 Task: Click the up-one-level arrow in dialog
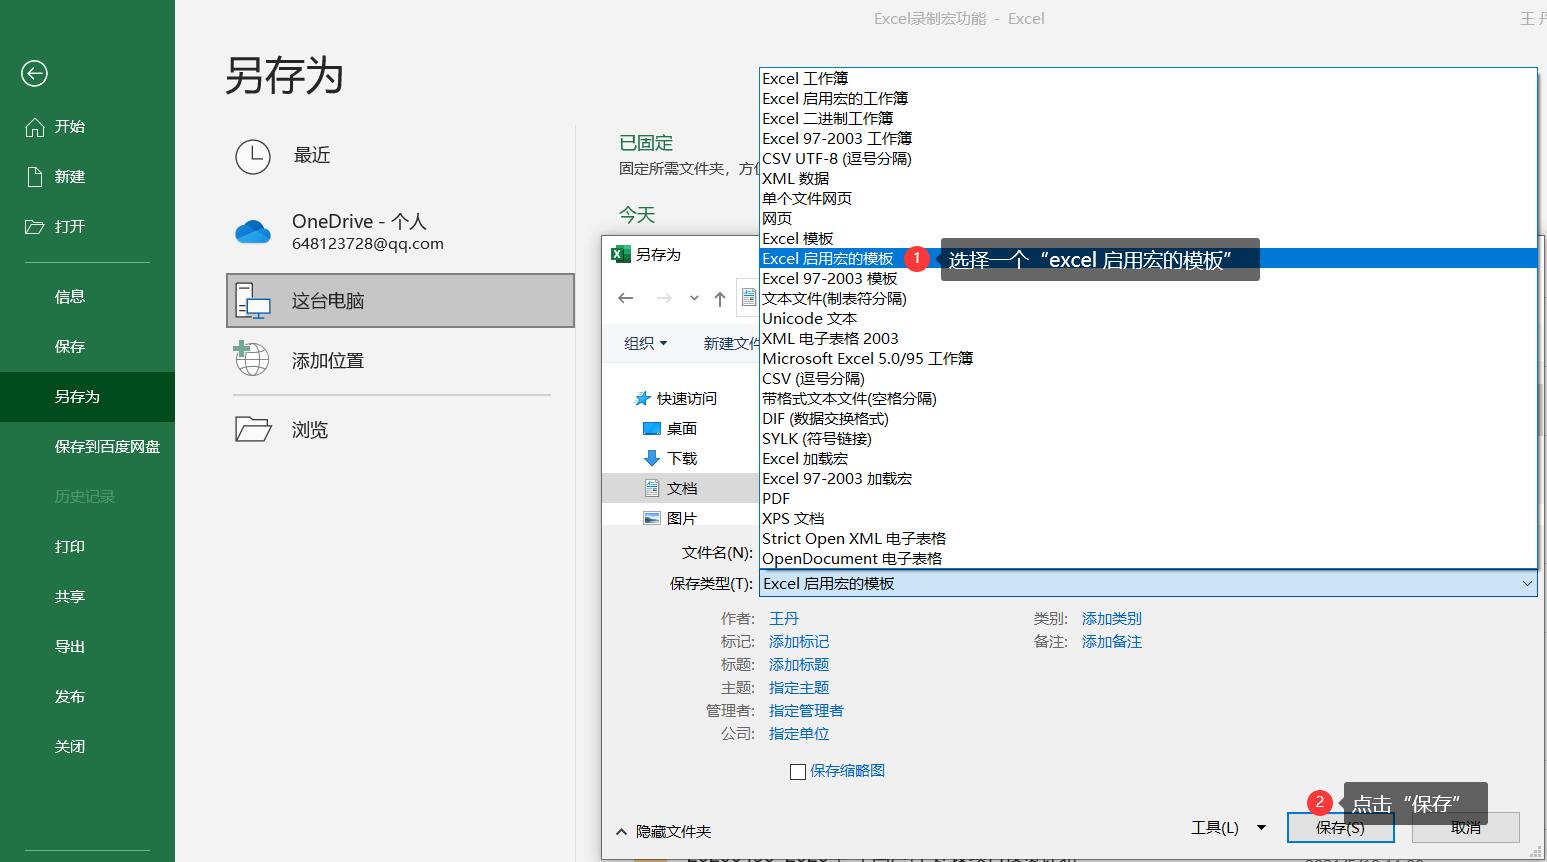[x=720, y=298]
